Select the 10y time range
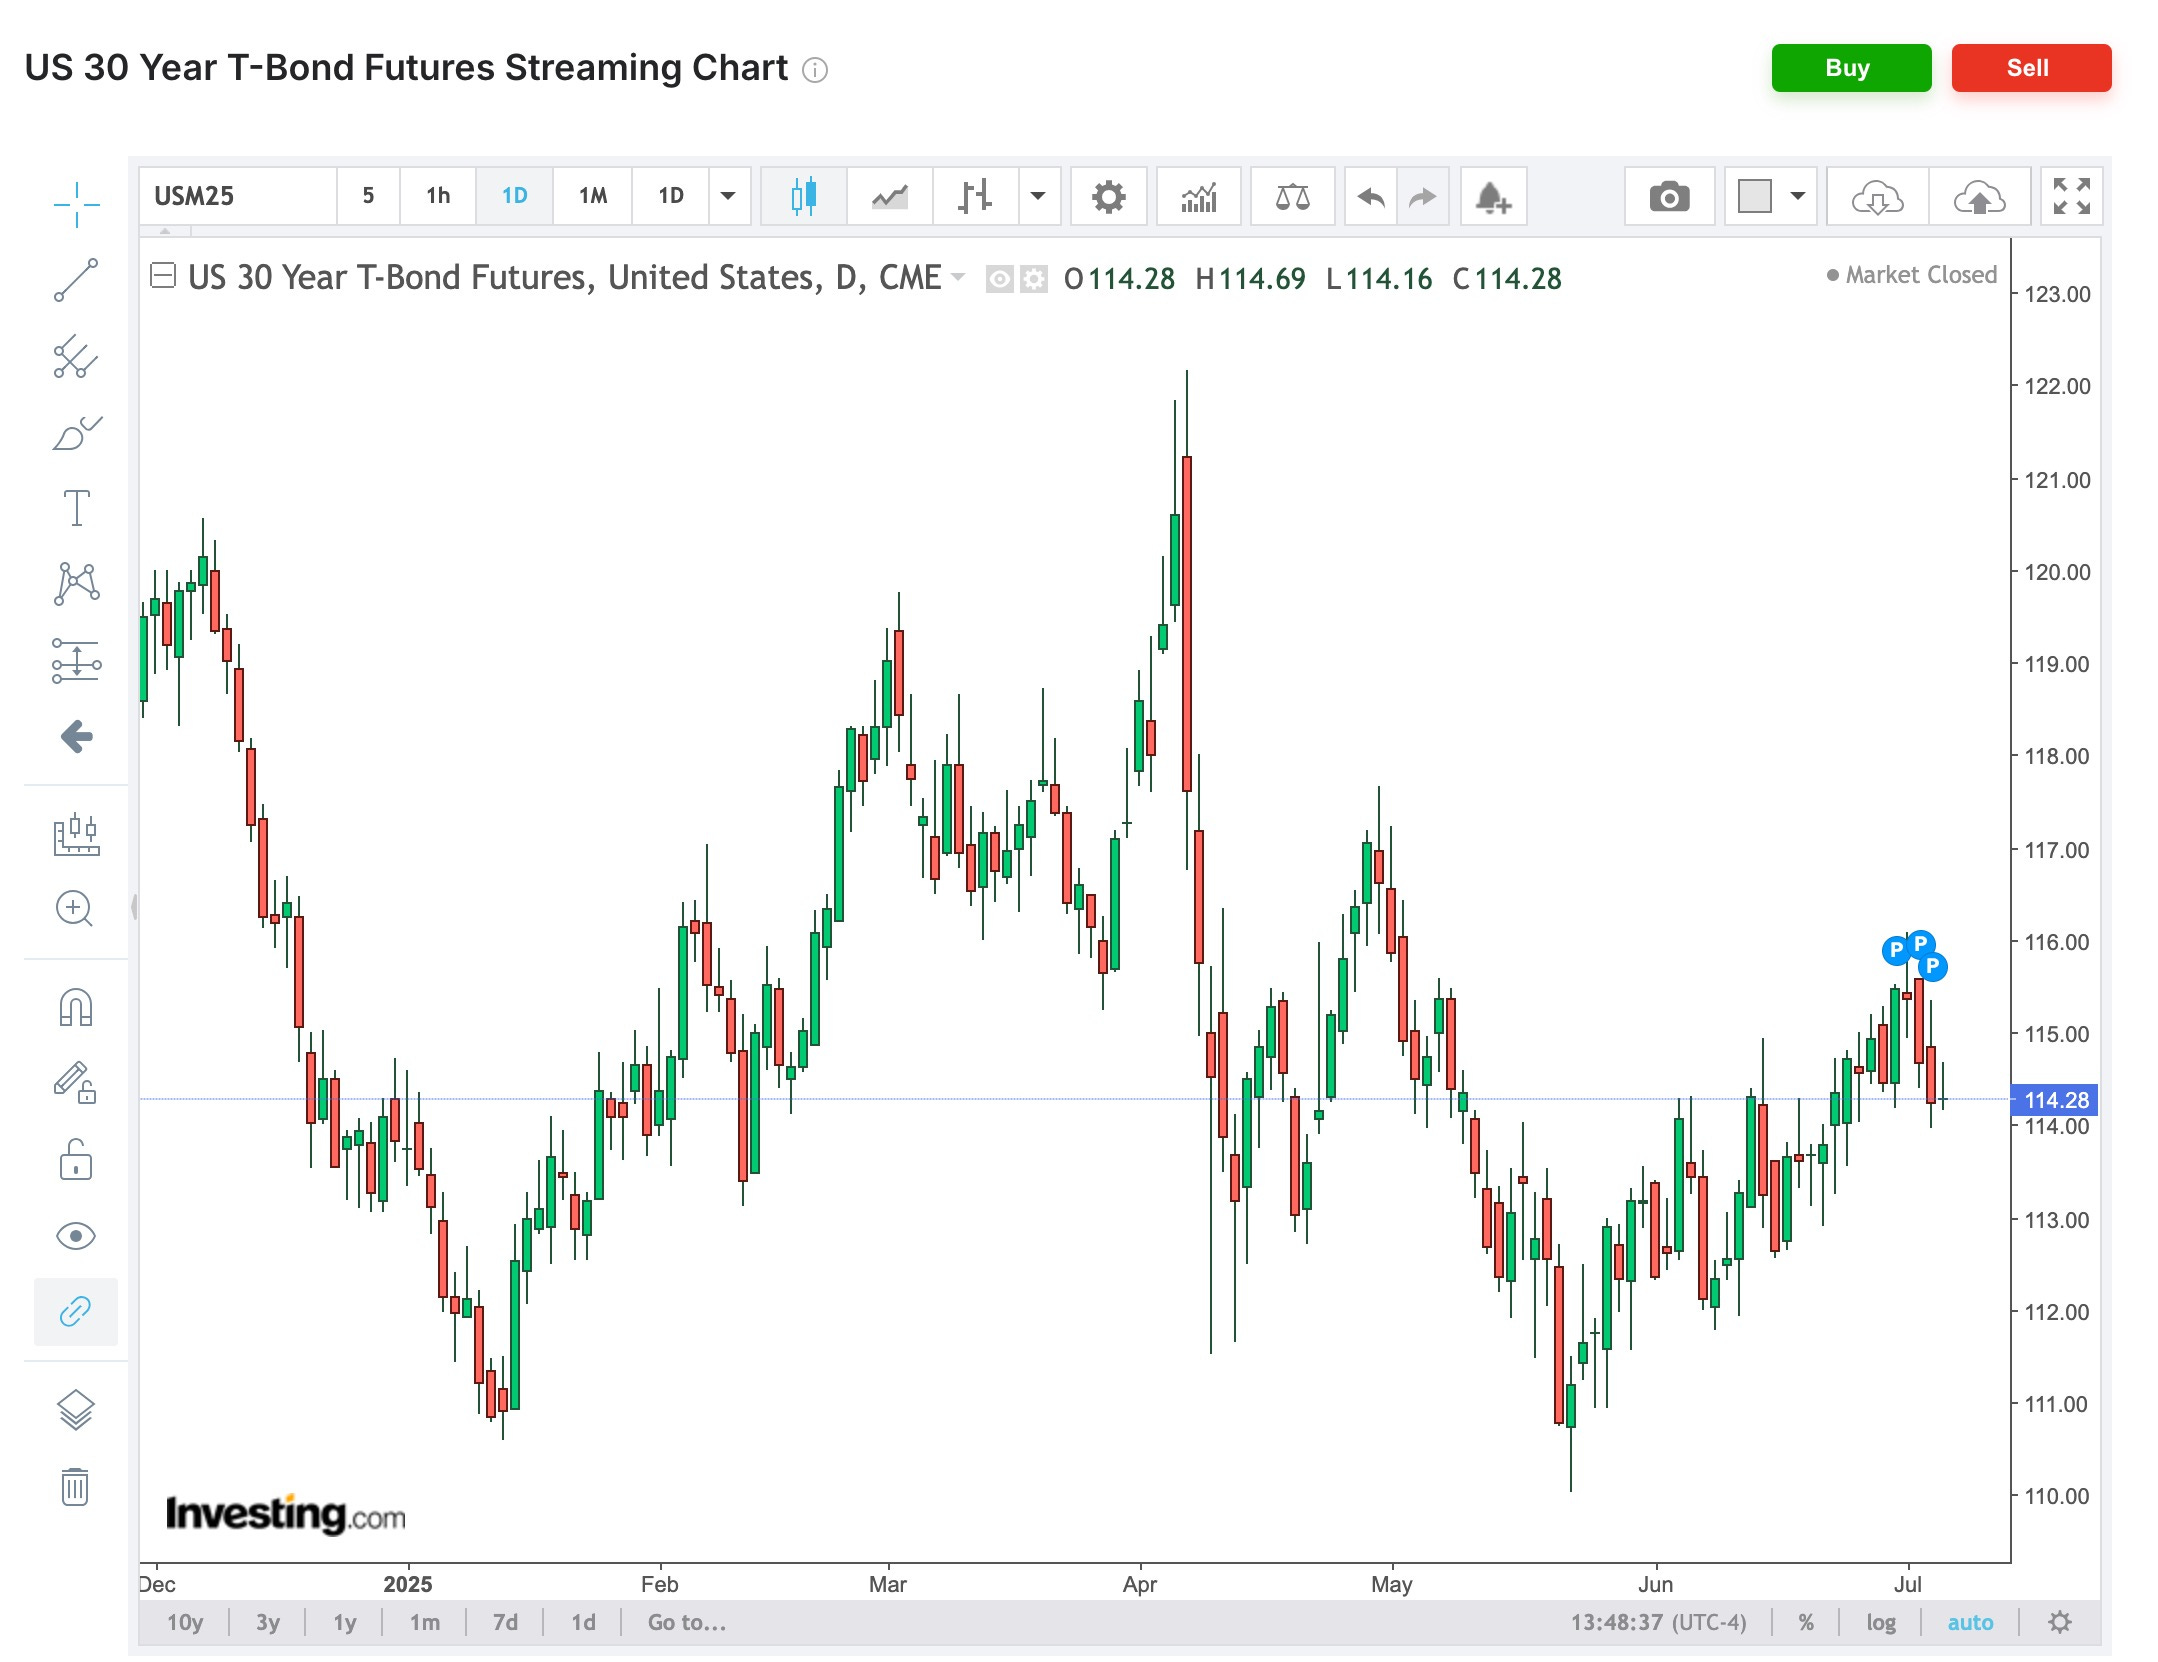Screen dimensions: 2158x1662 (185, 1622)
